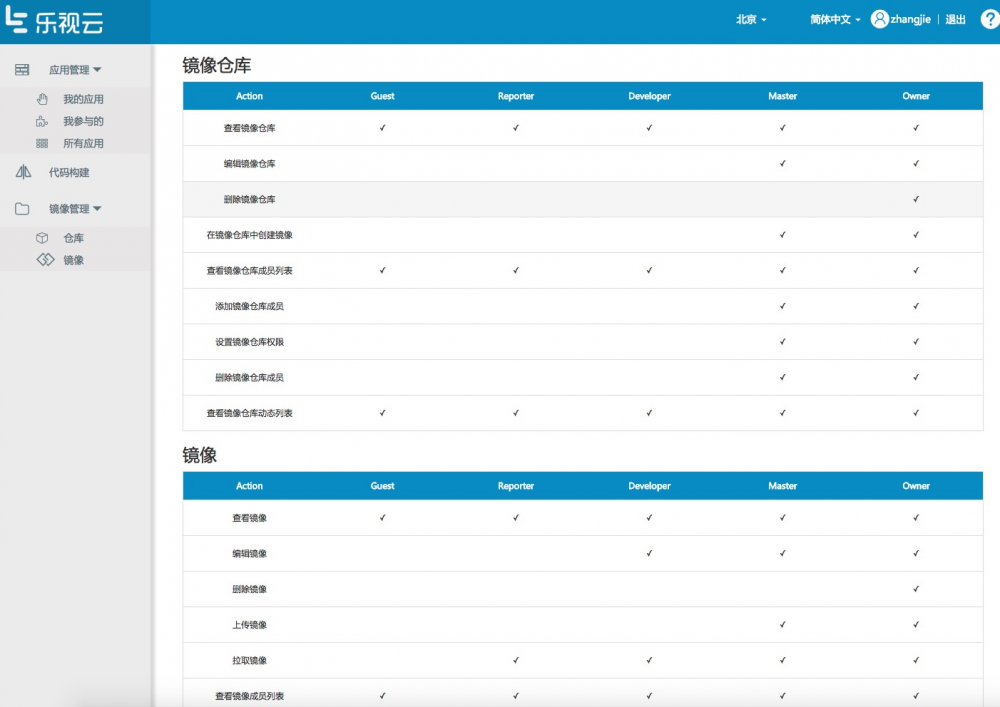Toggle Guest permission for 查看镜像仓库
Screen dimensions: 1000x707
pyautogui.click(x=382, y=128)
